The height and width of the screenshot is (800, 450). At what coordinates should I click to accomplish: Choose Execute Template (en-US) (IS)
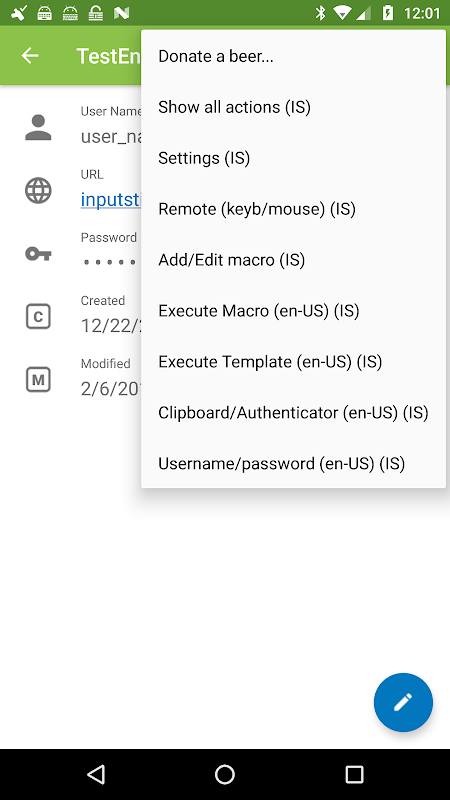tap(293, 362)
